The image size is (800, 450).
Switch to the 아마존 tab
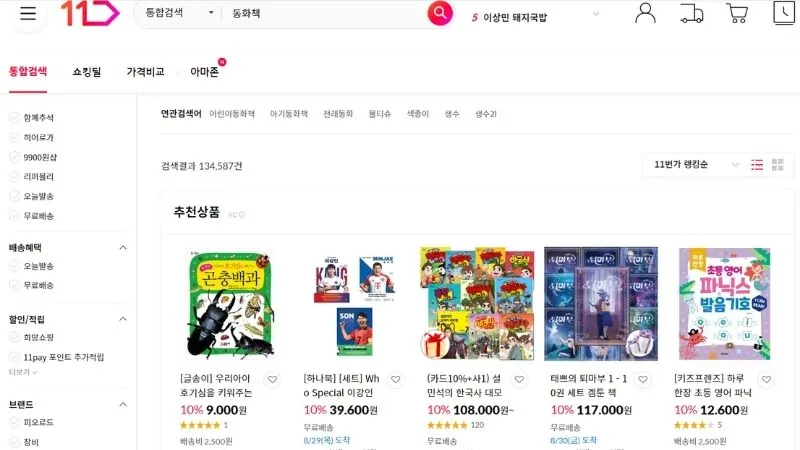[x=205, y=72]
